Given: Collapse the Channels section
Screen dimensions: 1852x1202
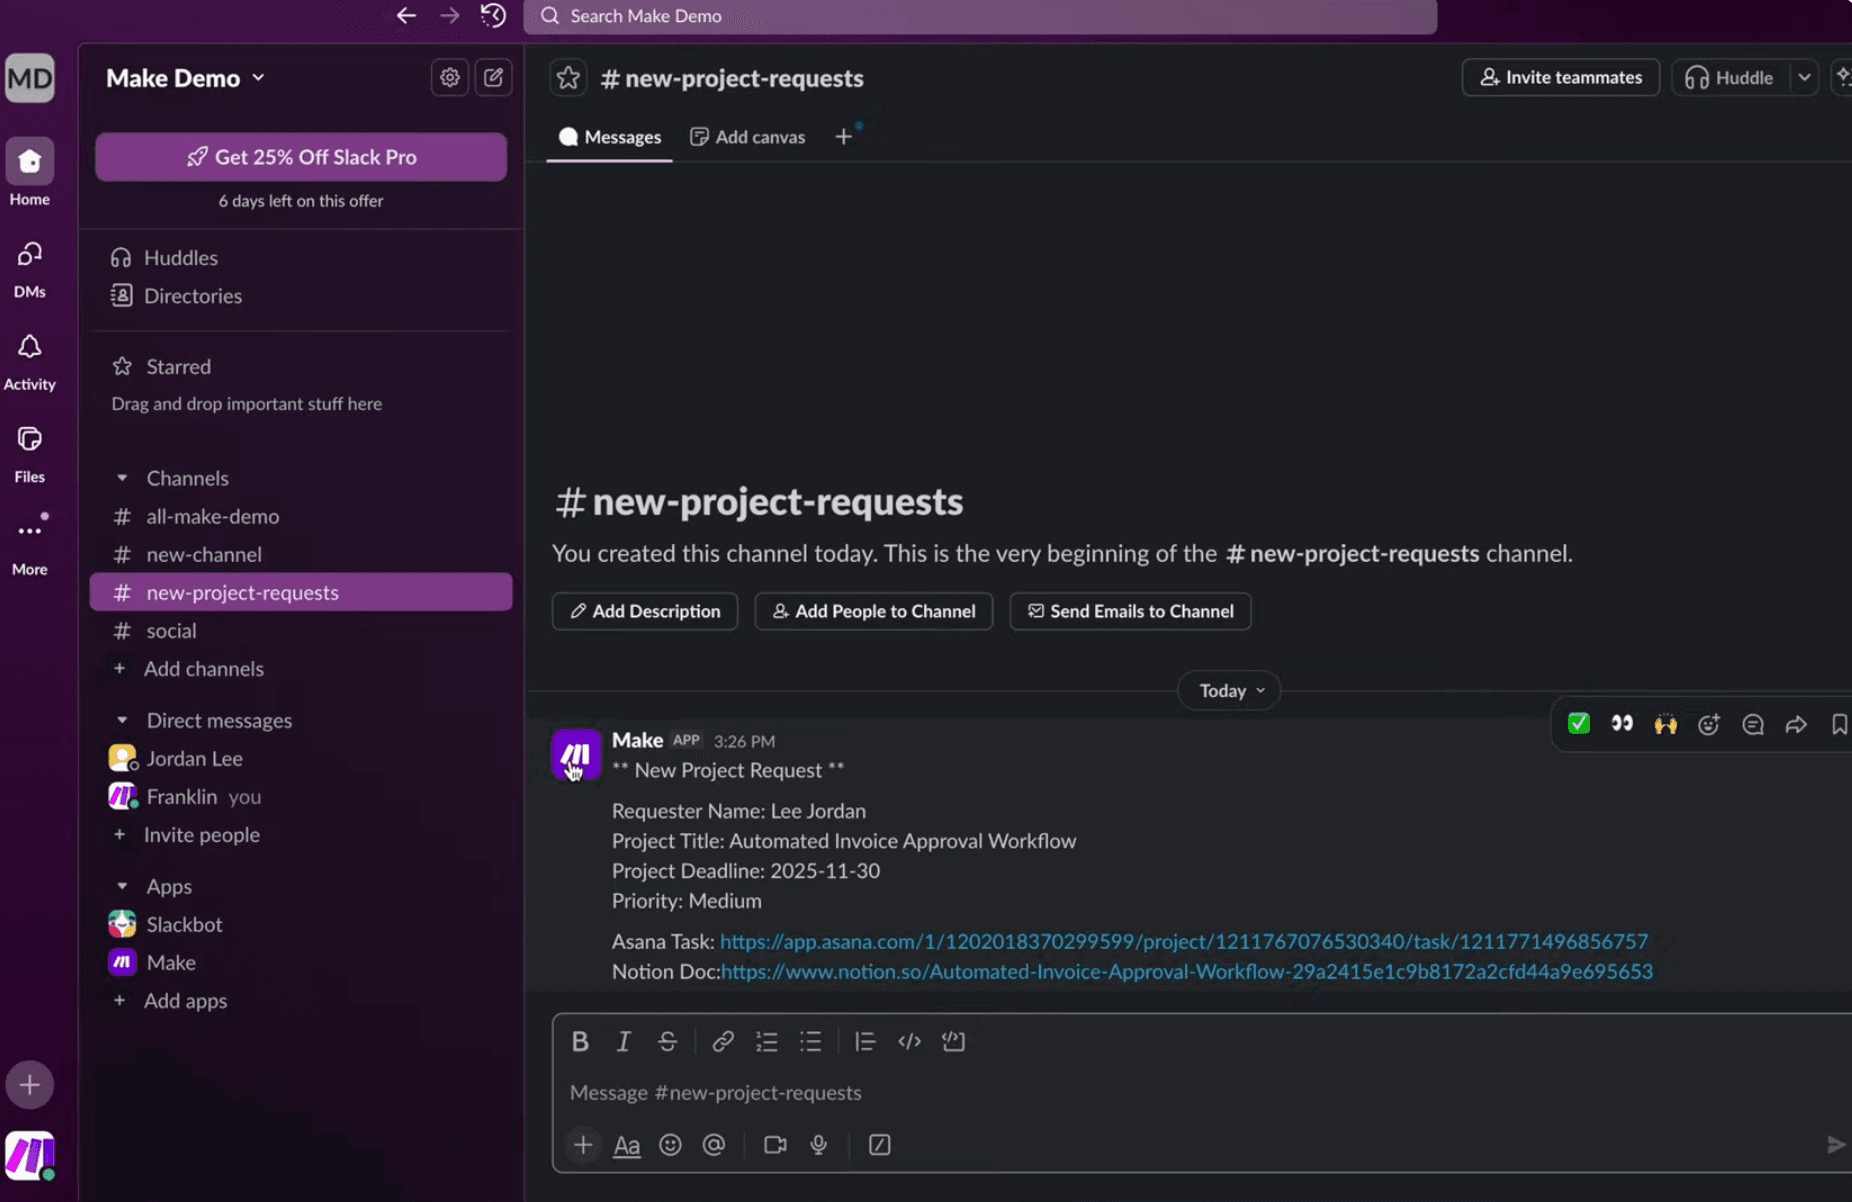Looking at the screenshot, I should click(x=122, y=478).
